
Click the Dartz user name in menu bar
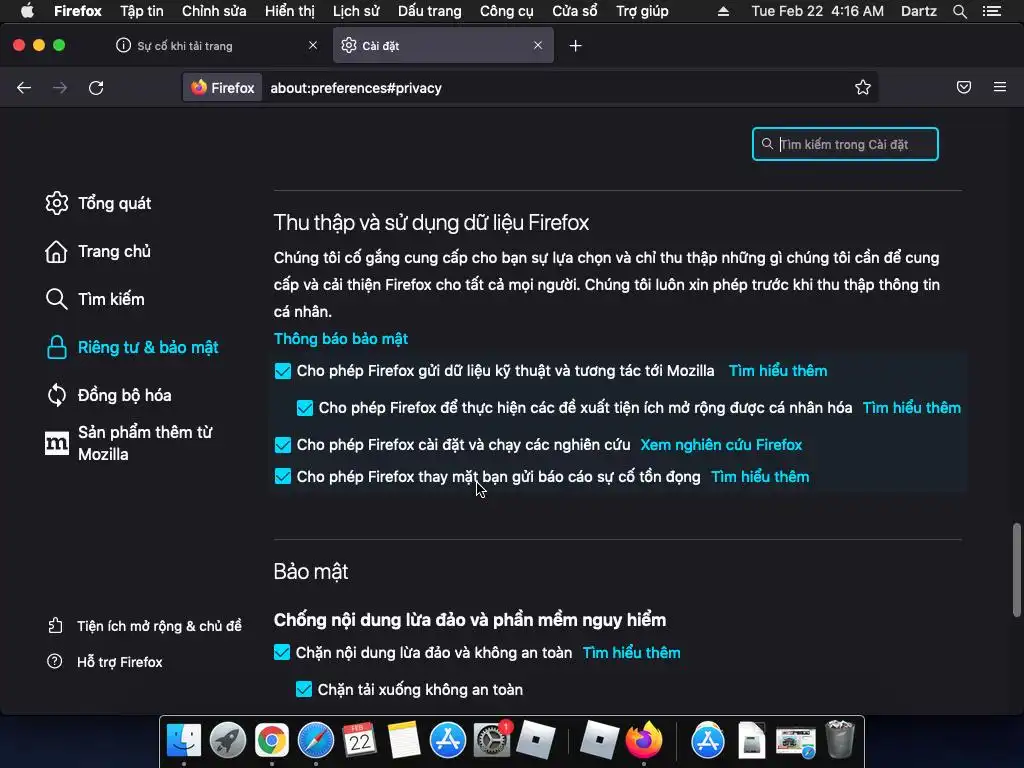[918, 11]
